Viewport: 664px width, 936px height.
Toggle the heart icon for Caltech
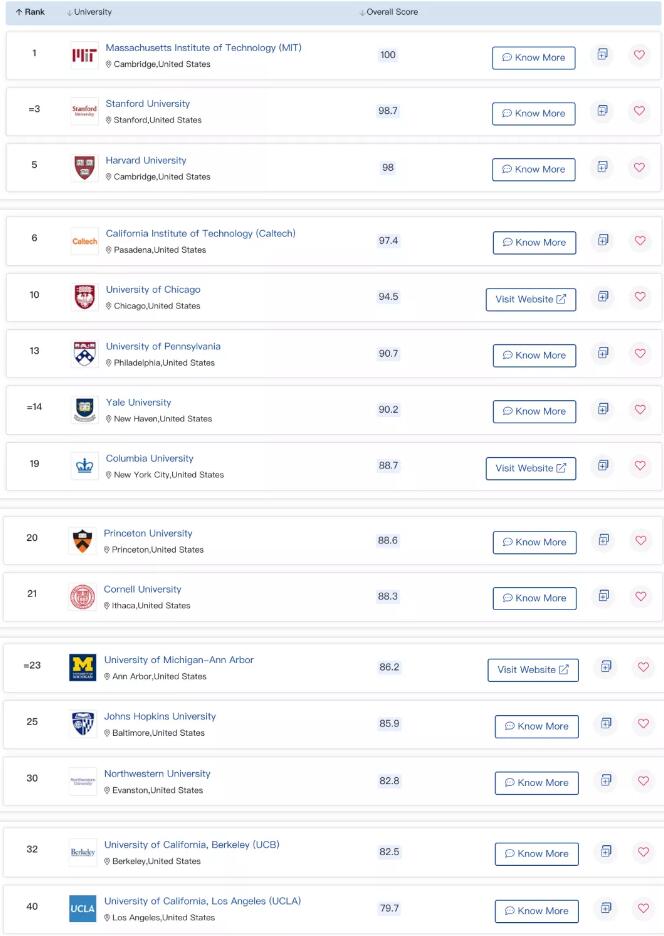coord(640,240)
